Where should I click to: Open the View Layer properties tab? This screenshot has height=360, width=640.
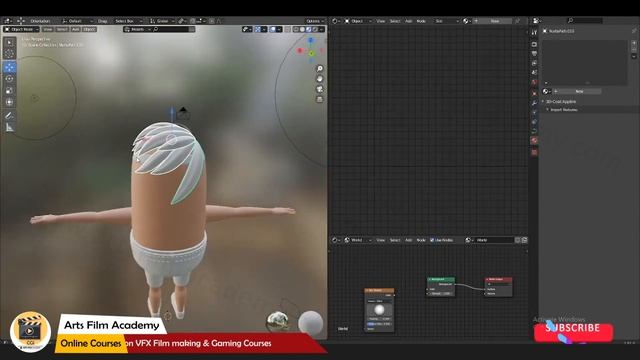(534, 63)
